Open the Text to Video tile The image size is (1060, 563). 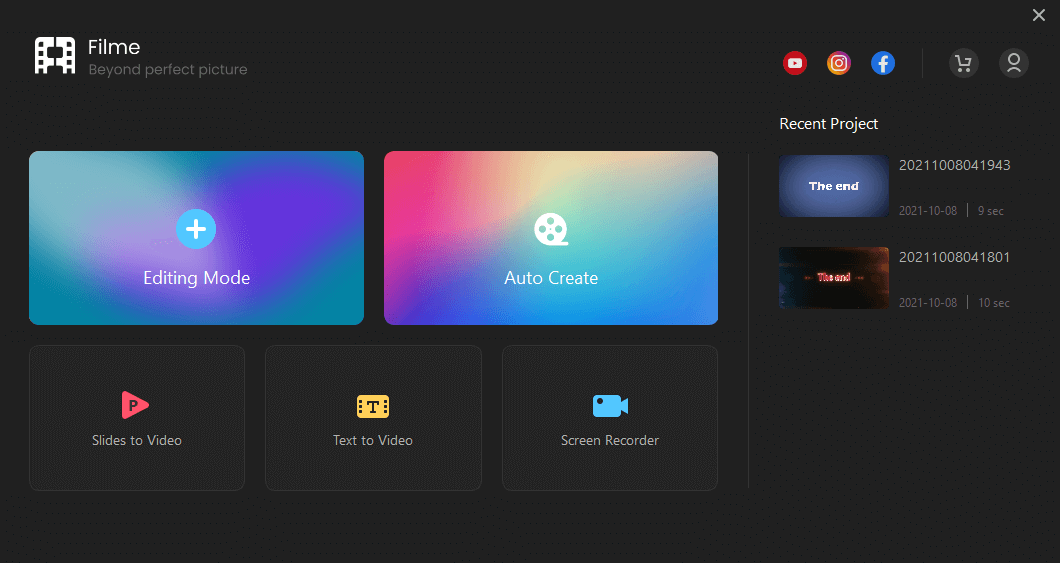click(x=373, y=418)
